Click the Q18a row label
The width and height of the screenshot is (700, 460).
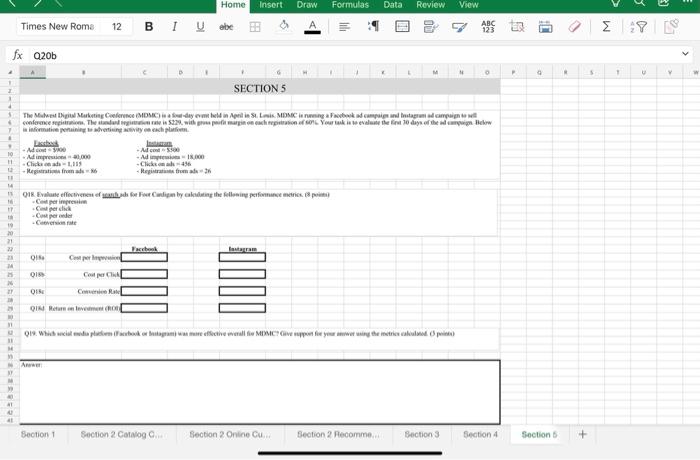click(x=37, y=258)
